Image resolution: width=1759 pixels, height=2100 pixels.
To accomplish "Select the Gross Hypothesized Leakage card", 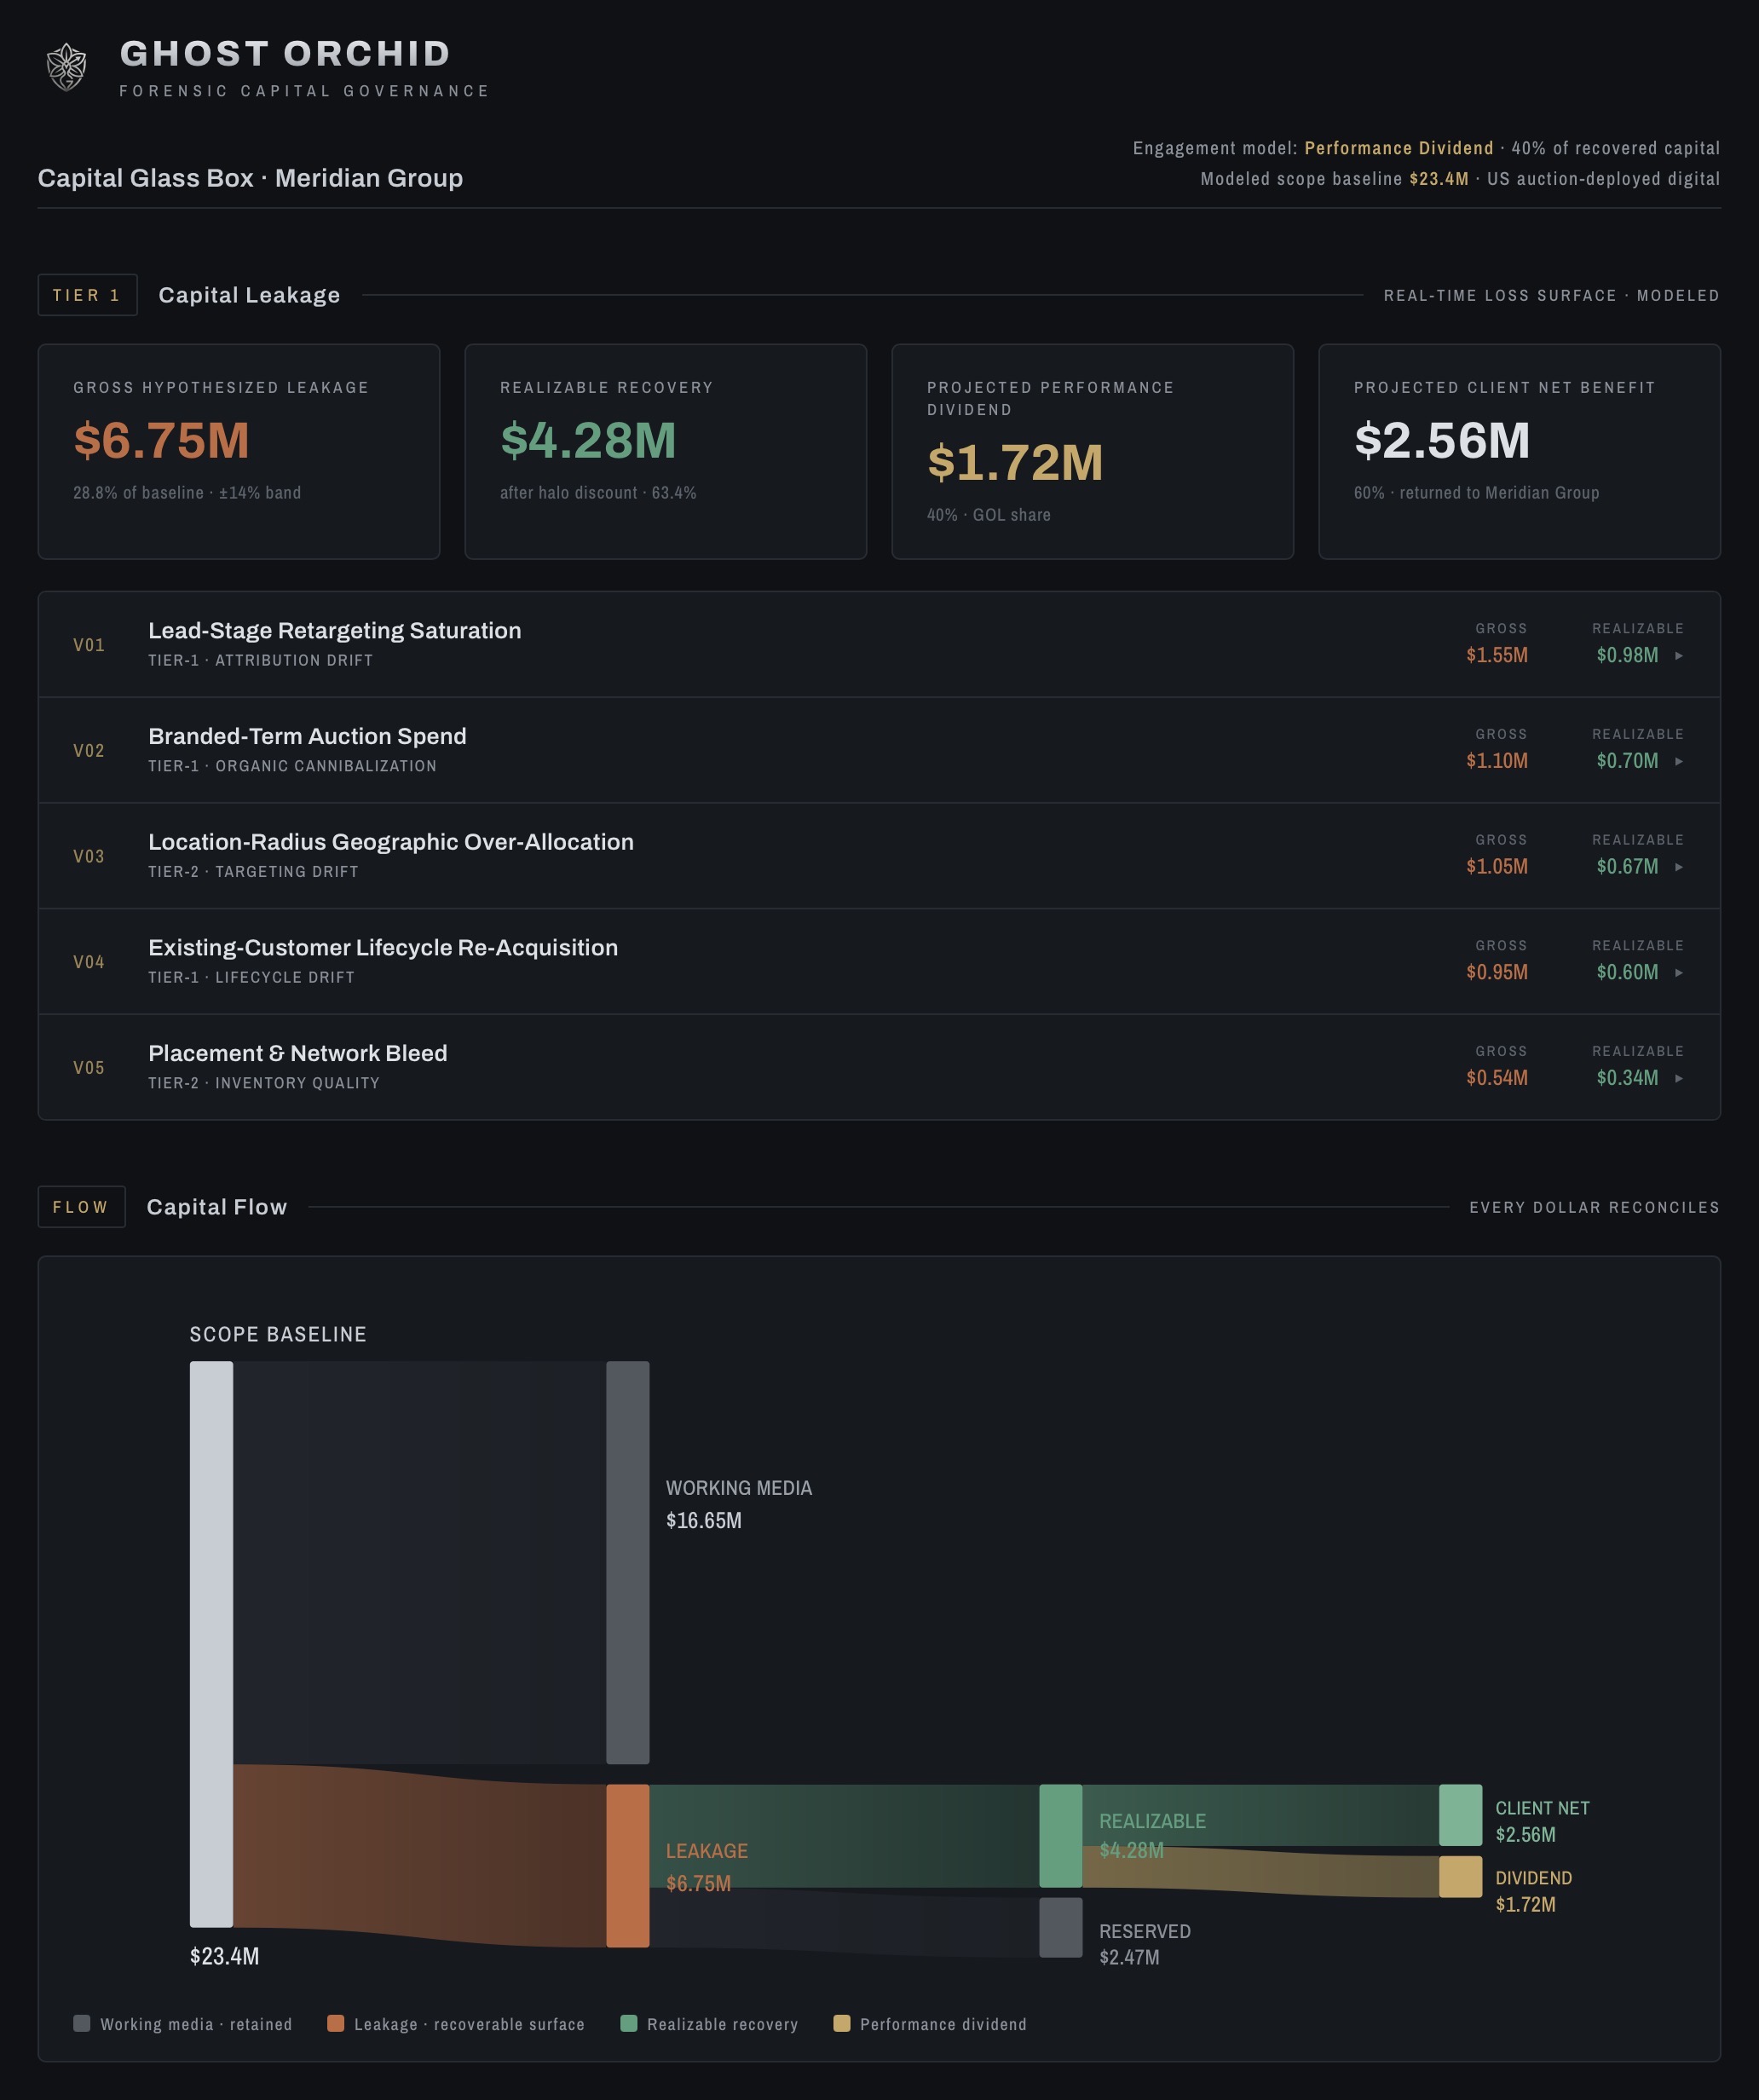I will point(239,452).
